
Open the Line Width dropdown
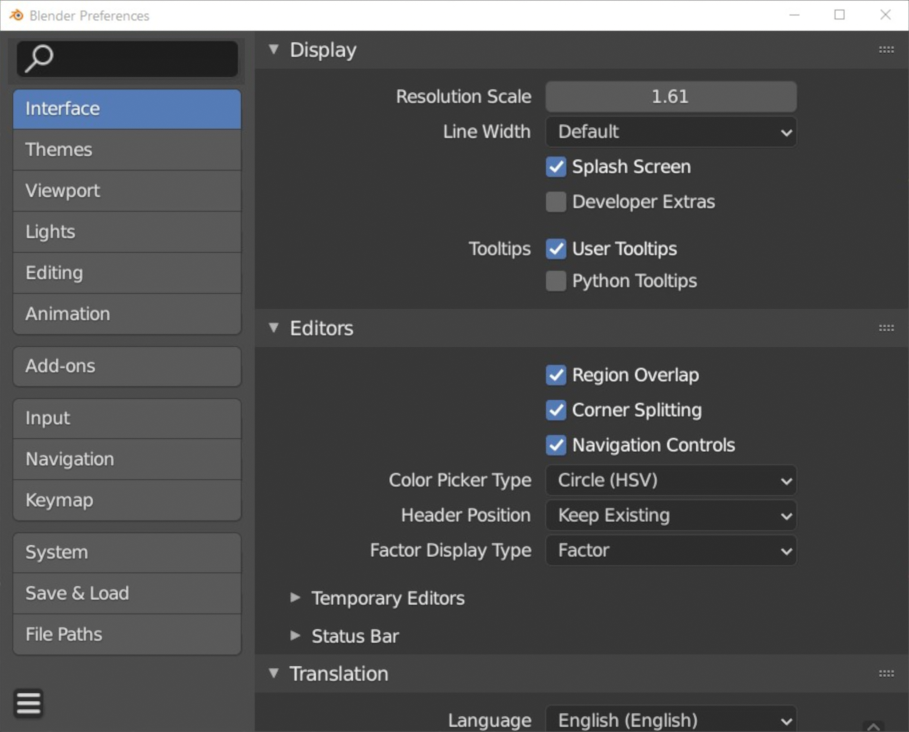(671, 132)
